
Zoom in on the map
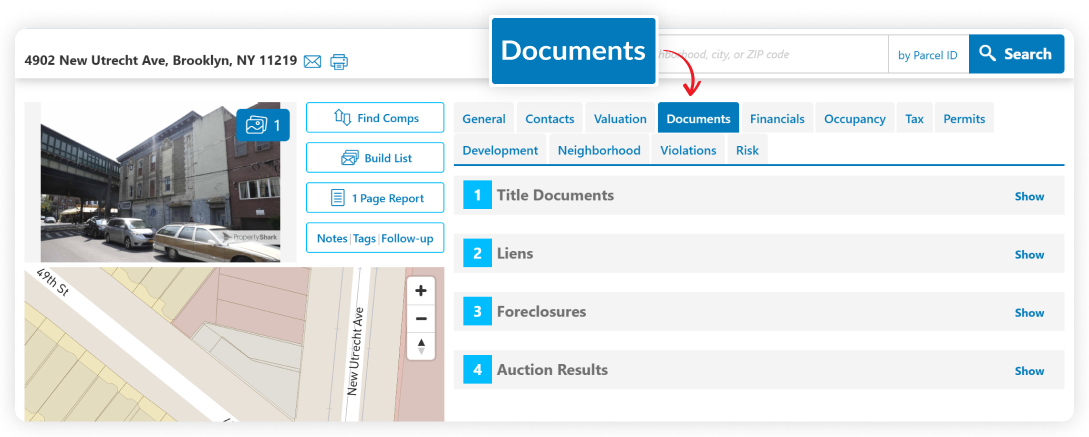click(420, 291)
